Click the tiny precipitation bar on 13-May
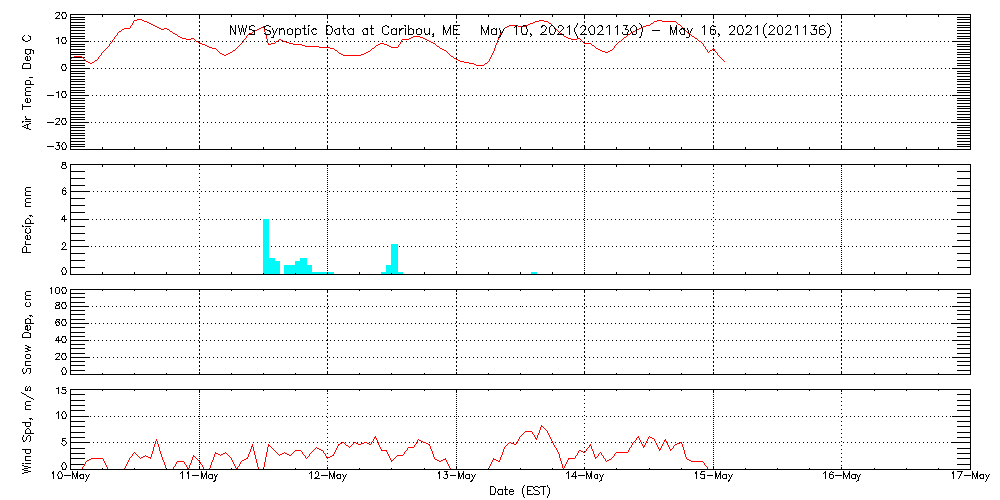Viewport: 1000px width, 500px height. [x=534, y=273]
